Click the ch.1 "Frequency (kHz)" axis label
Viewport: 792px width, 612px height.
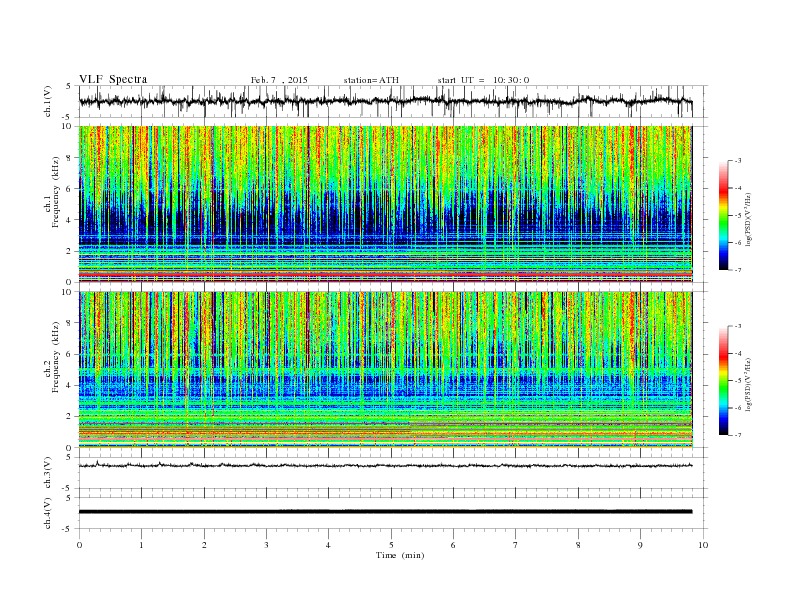[x=55, y=192]
